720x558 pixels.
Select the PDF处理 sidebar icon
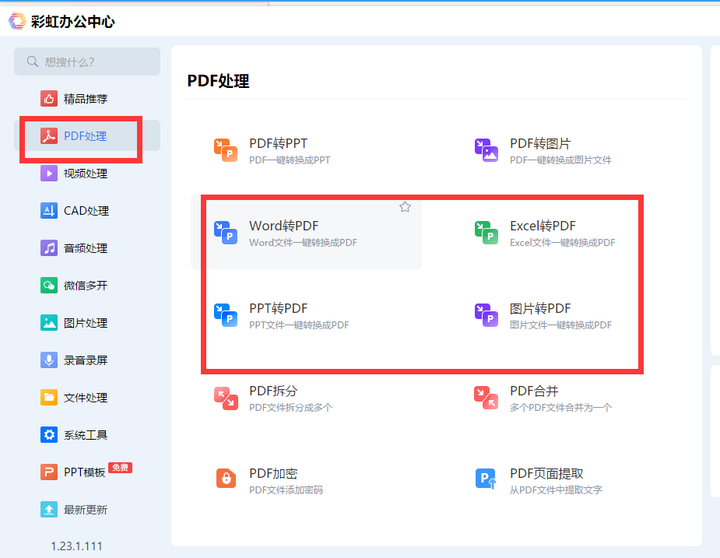tap(49, 136)
